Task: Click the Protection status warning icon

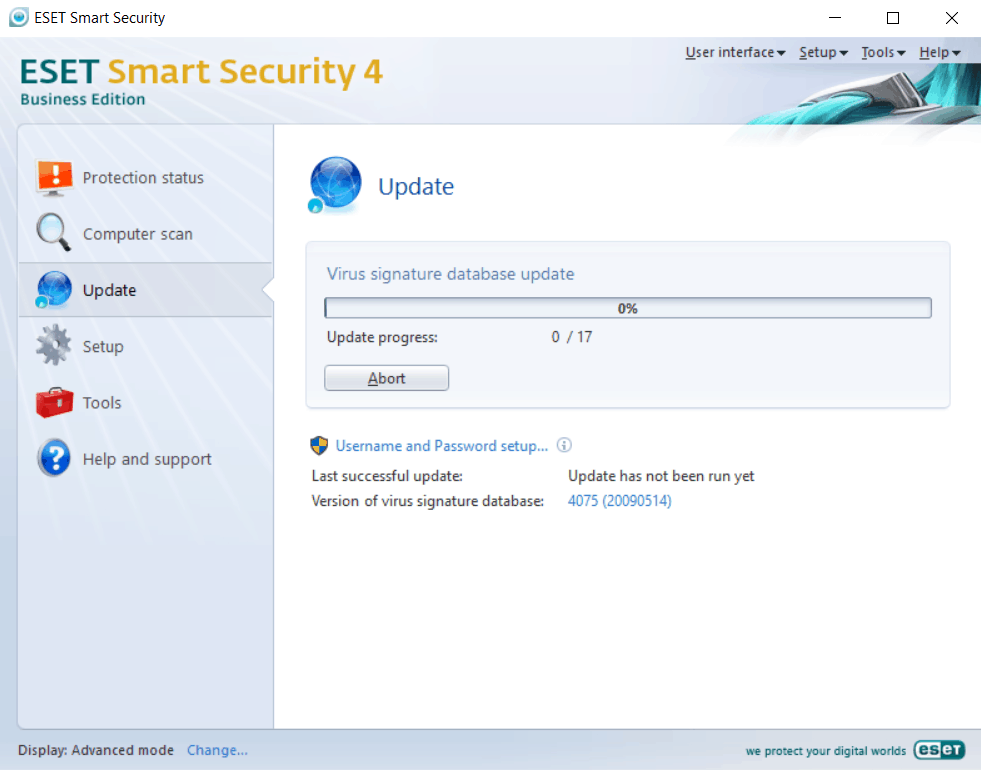Action: click(55, 177)
